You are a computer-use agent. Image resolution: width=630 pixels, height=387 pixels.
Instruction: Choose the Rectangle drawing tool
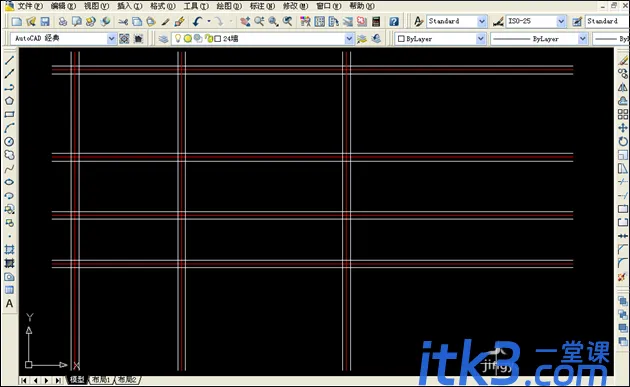tap(9, 115)
